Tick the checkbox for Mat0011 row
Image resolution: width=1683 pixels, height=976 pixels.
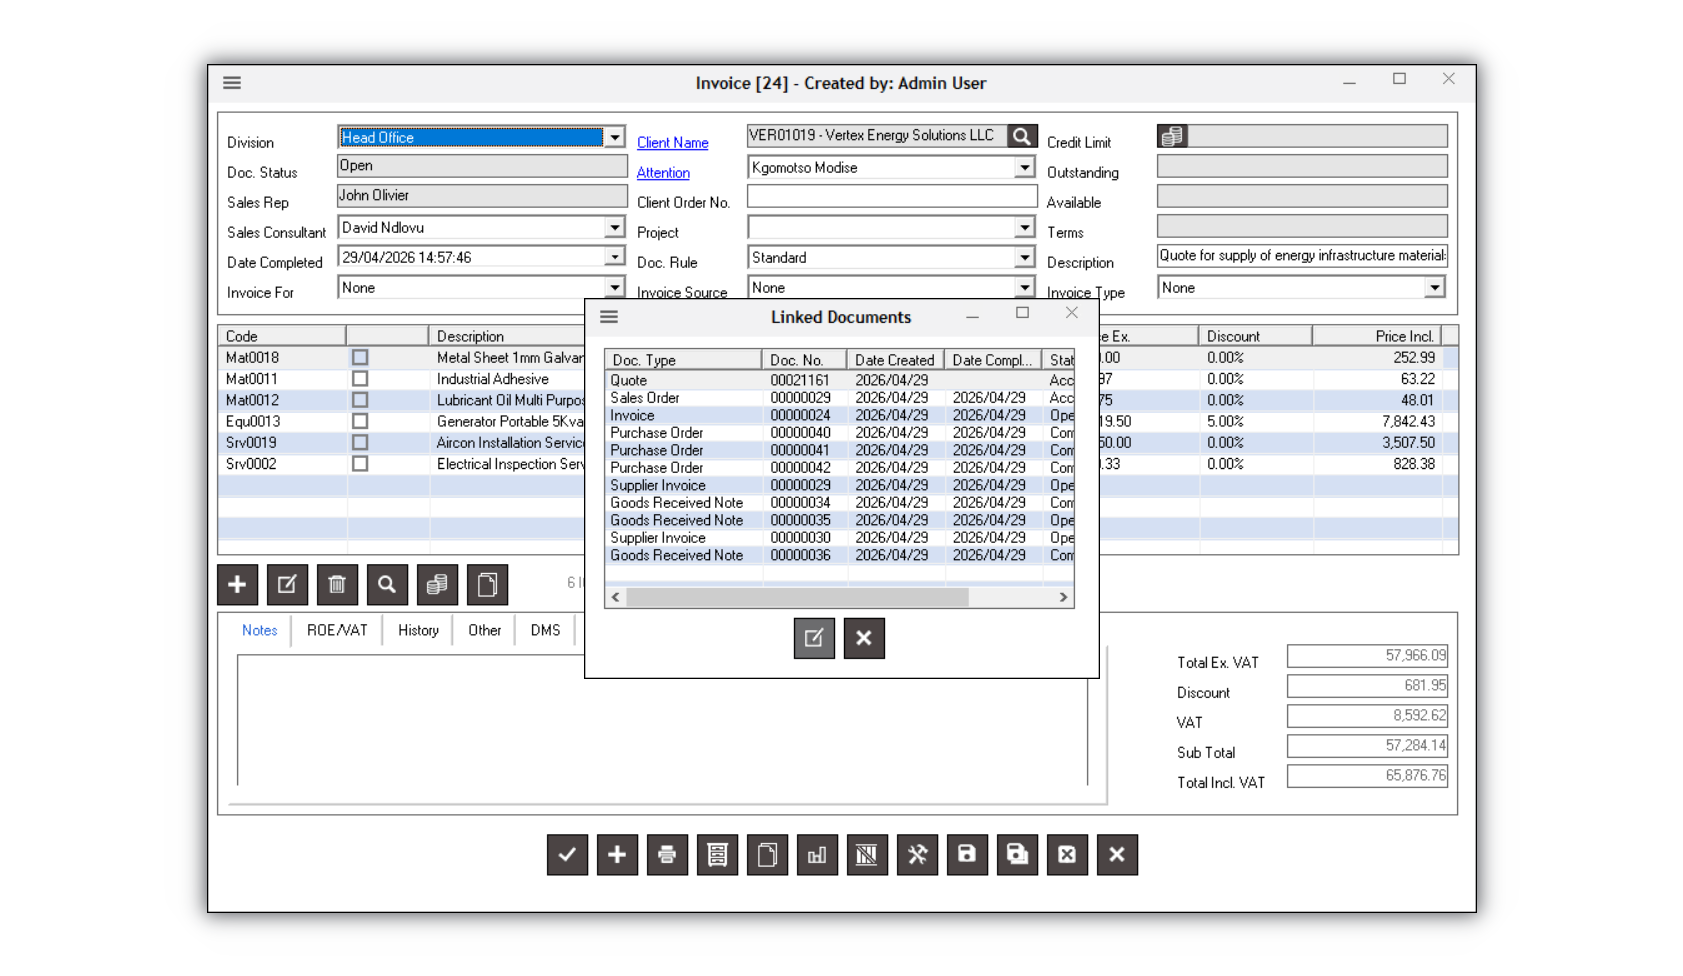(x=360, y=379)
